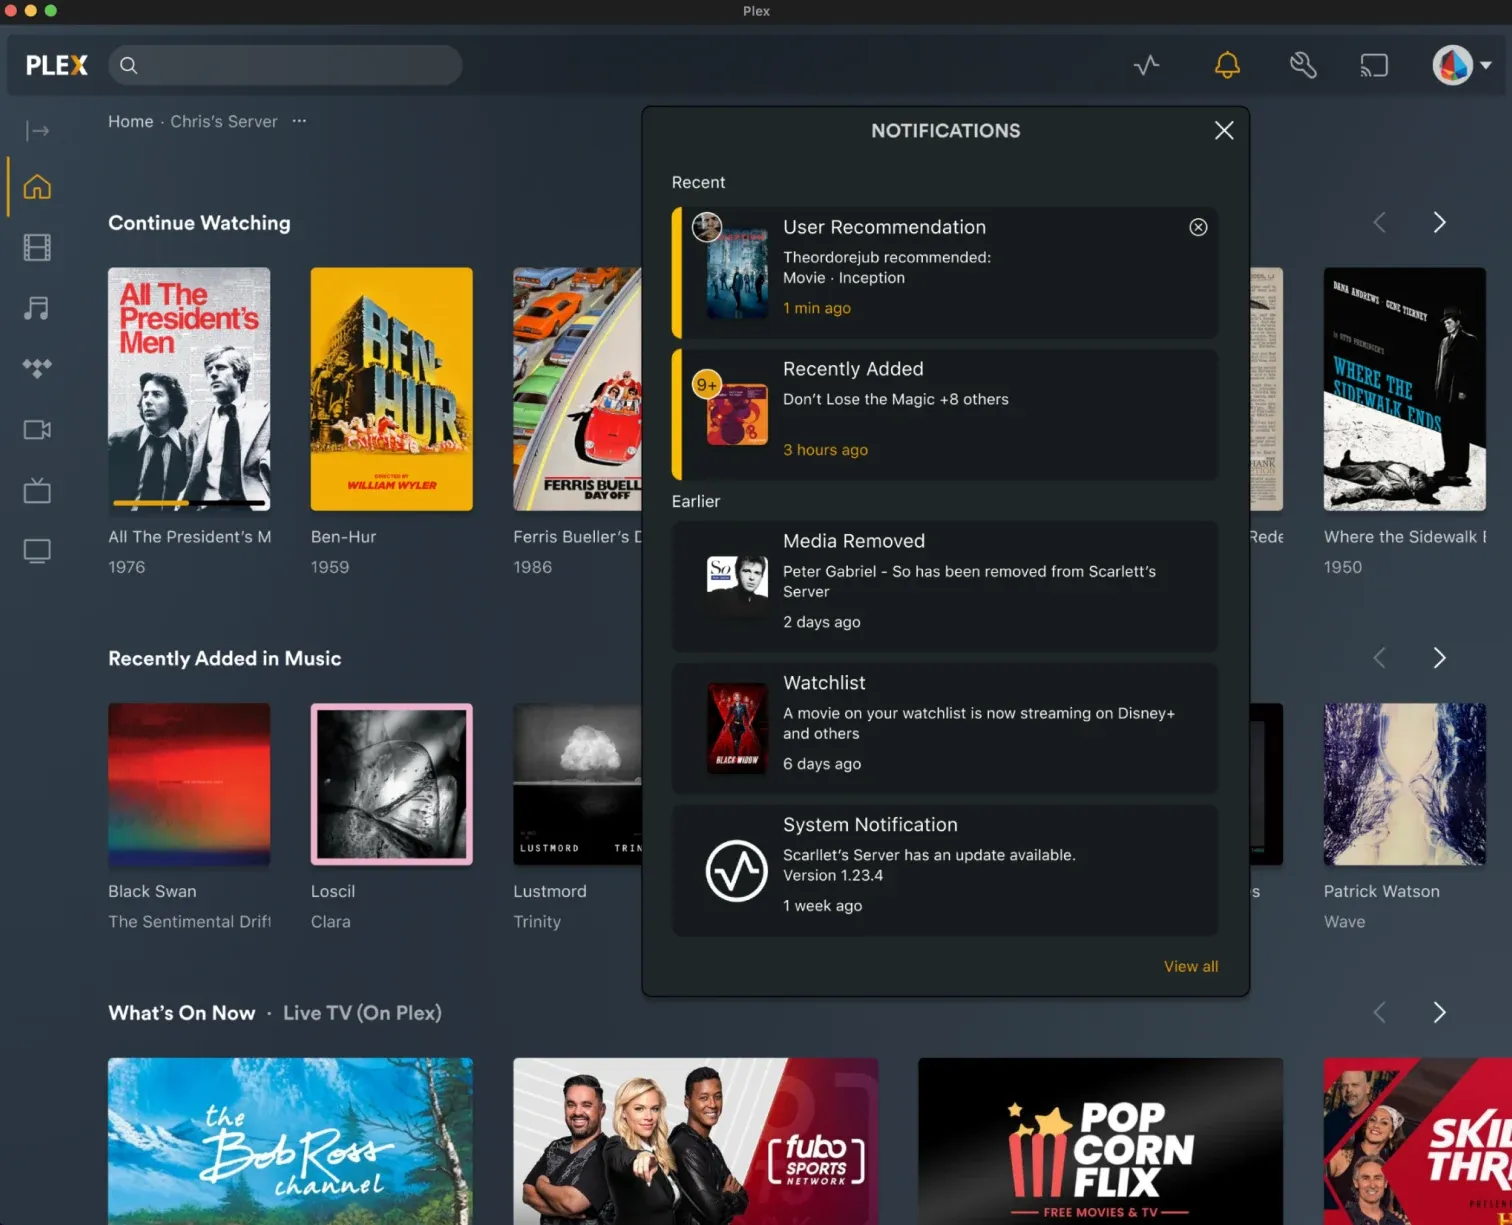Open the Black Swan album cover
Screen dimensions: 1512x1225
pyautogui.click(x=189, y=784)
